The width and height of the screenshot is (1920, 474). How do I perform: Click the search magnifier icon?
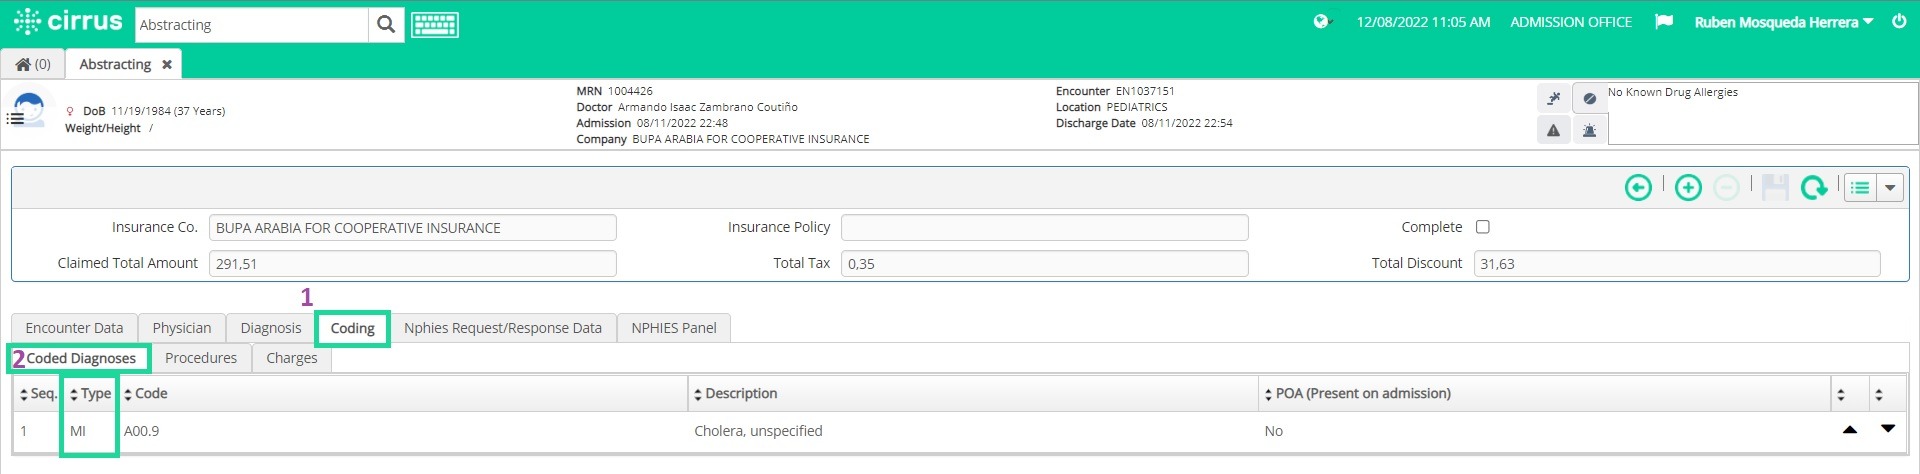[x=386, y=25]
